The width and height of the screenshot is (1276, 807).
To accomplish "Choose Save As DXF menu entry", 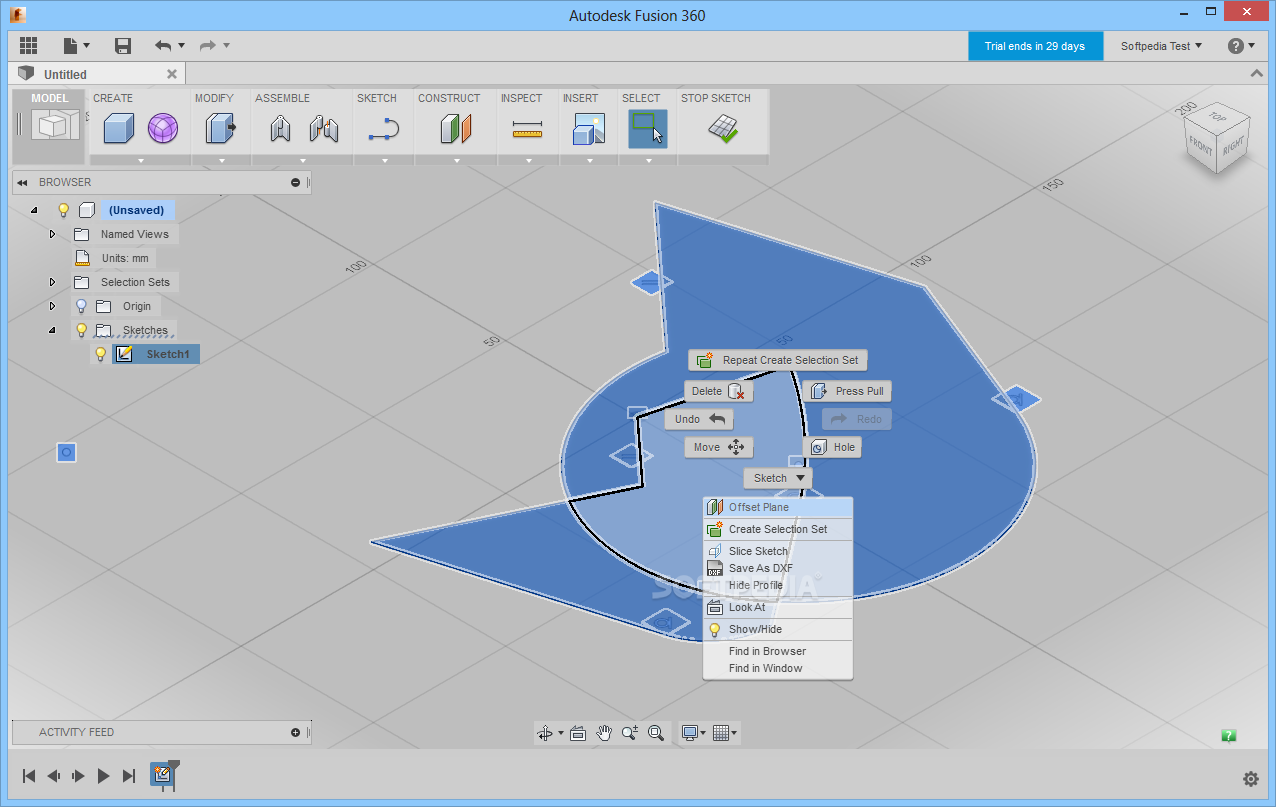I will coord(778,568).
